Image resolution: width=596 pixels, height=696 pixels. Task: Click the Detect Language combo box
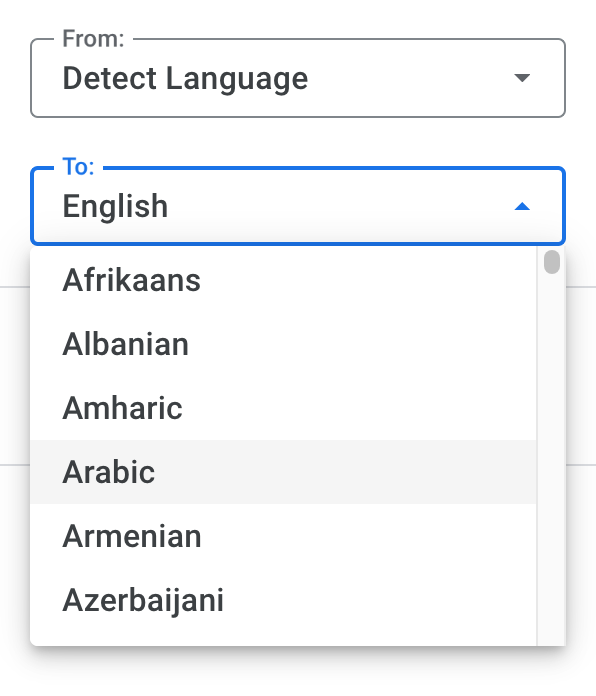pos(298,78)
